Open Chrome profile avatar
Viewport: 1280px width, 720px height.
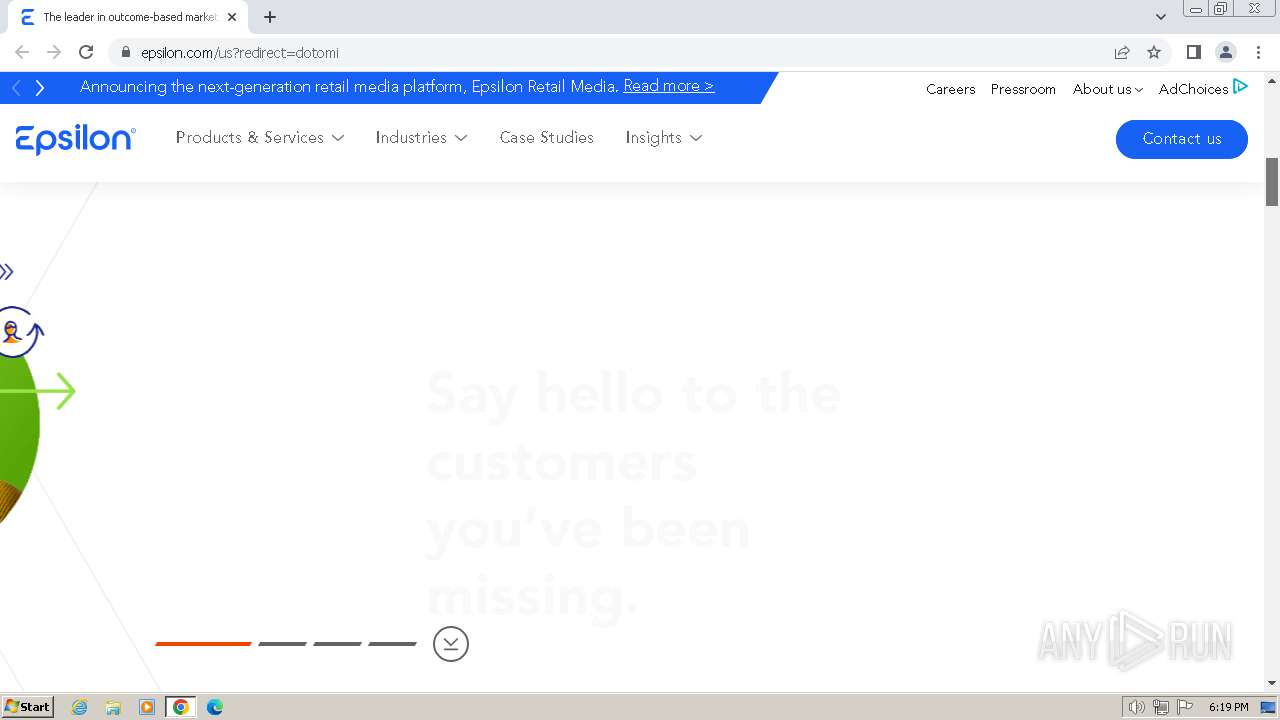(1225, 52)
